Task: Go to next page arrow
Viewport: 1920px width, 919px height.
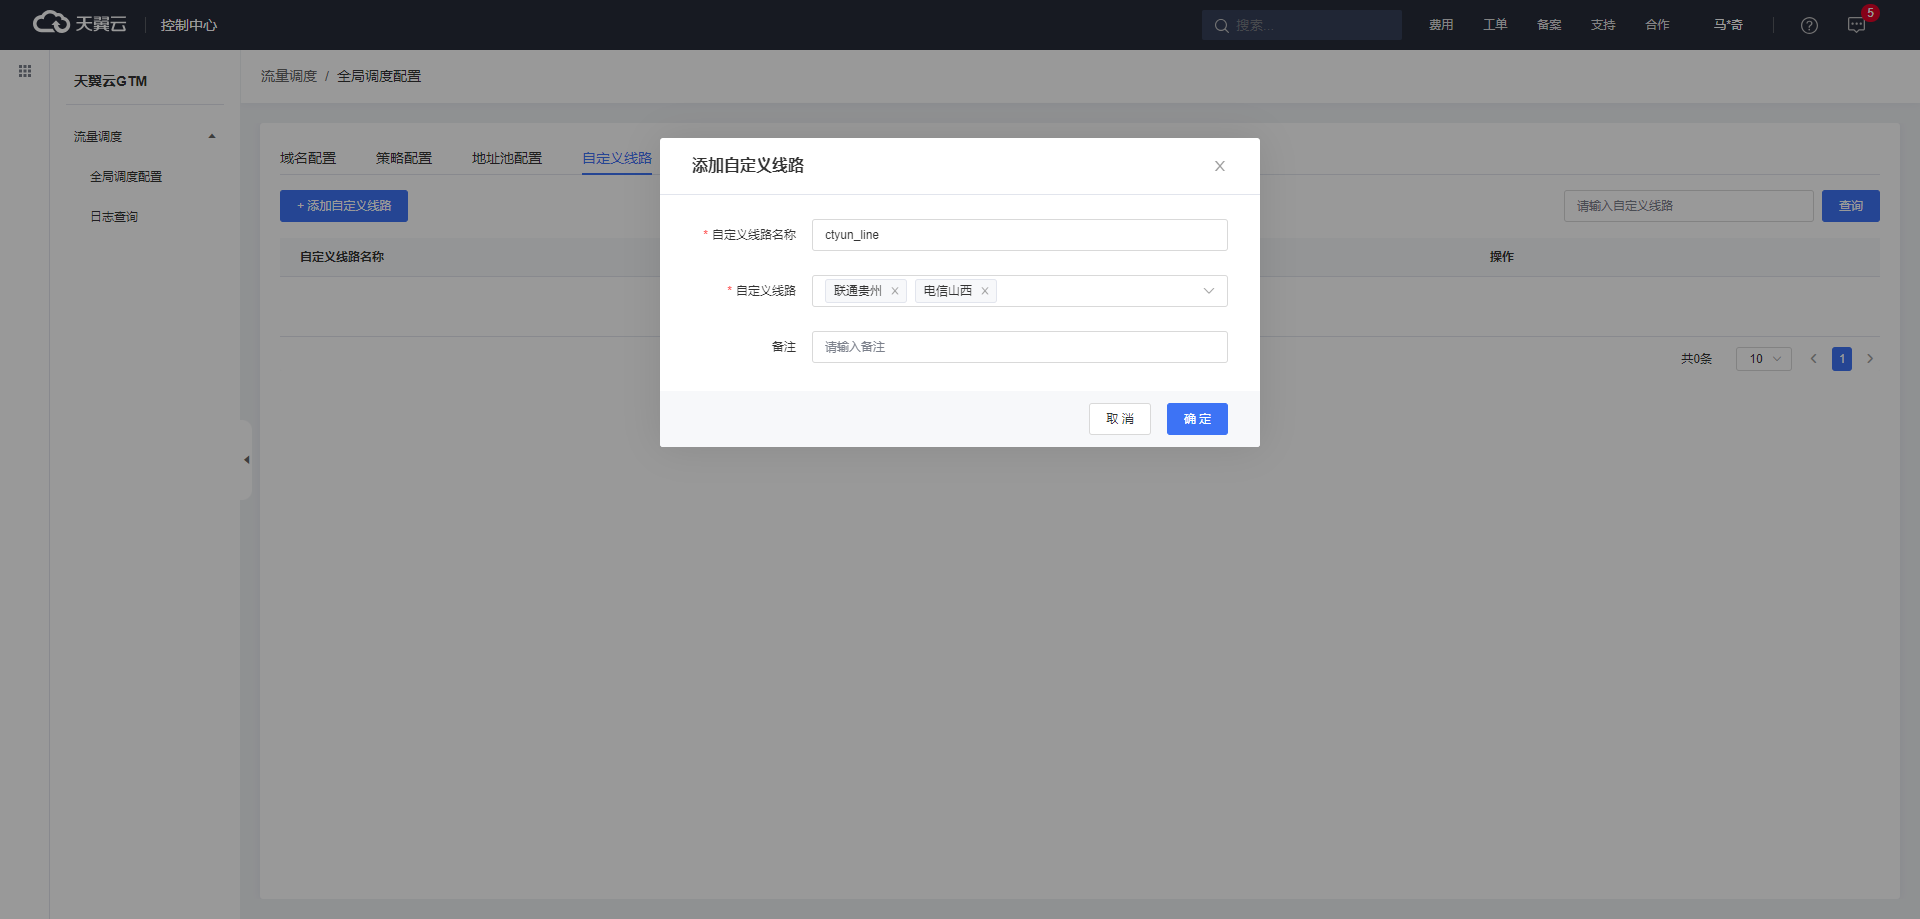Action: coord(1870,359)
